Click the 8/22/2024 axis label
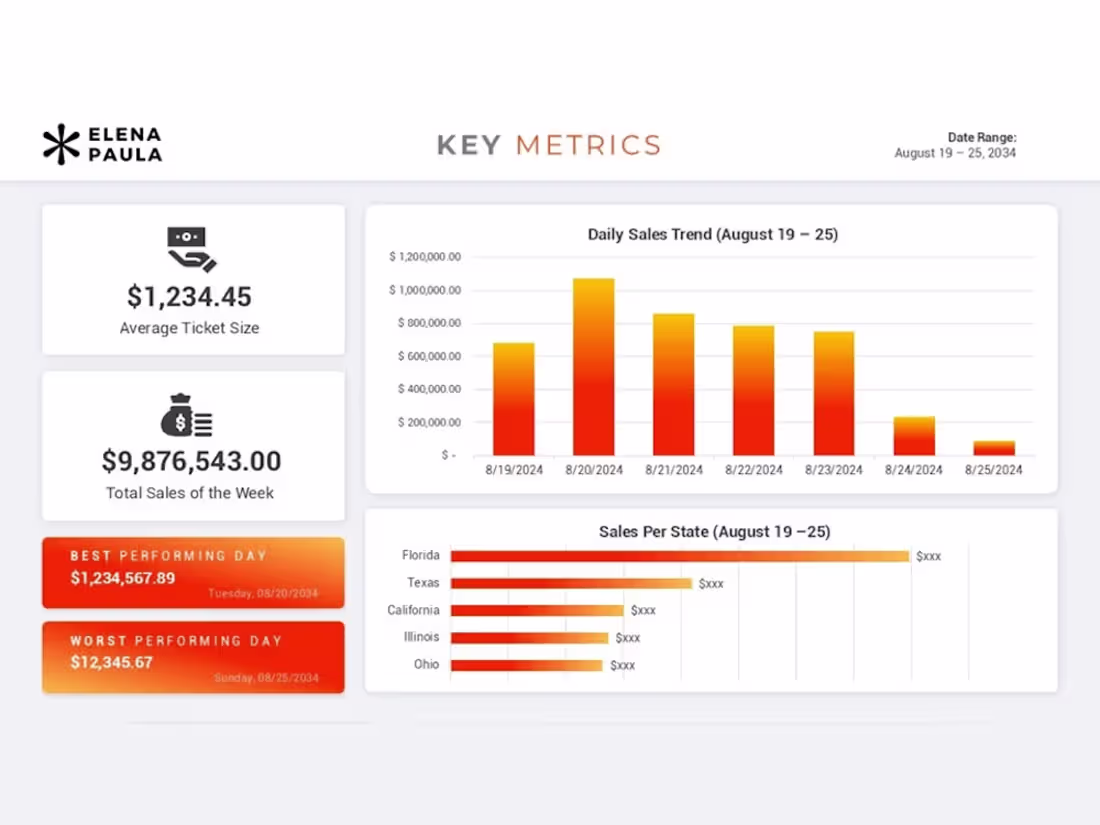Screen dimensions: 1100x825 (754, 470)
